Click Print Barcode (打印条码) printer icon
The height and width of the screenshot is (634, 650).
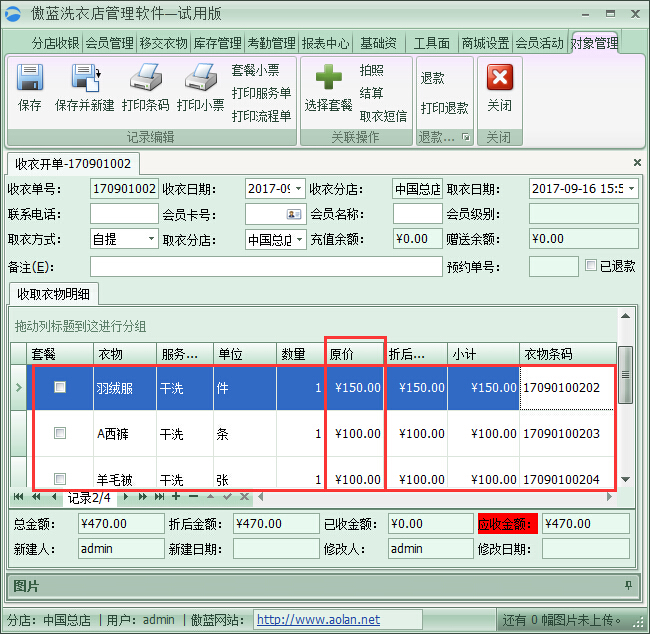click(146, 78)
